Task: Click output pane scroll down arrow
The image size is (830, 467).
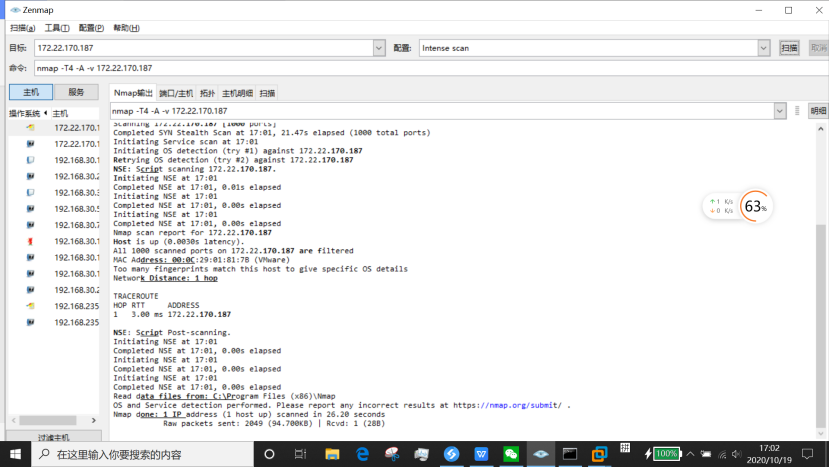Action: 820,434
